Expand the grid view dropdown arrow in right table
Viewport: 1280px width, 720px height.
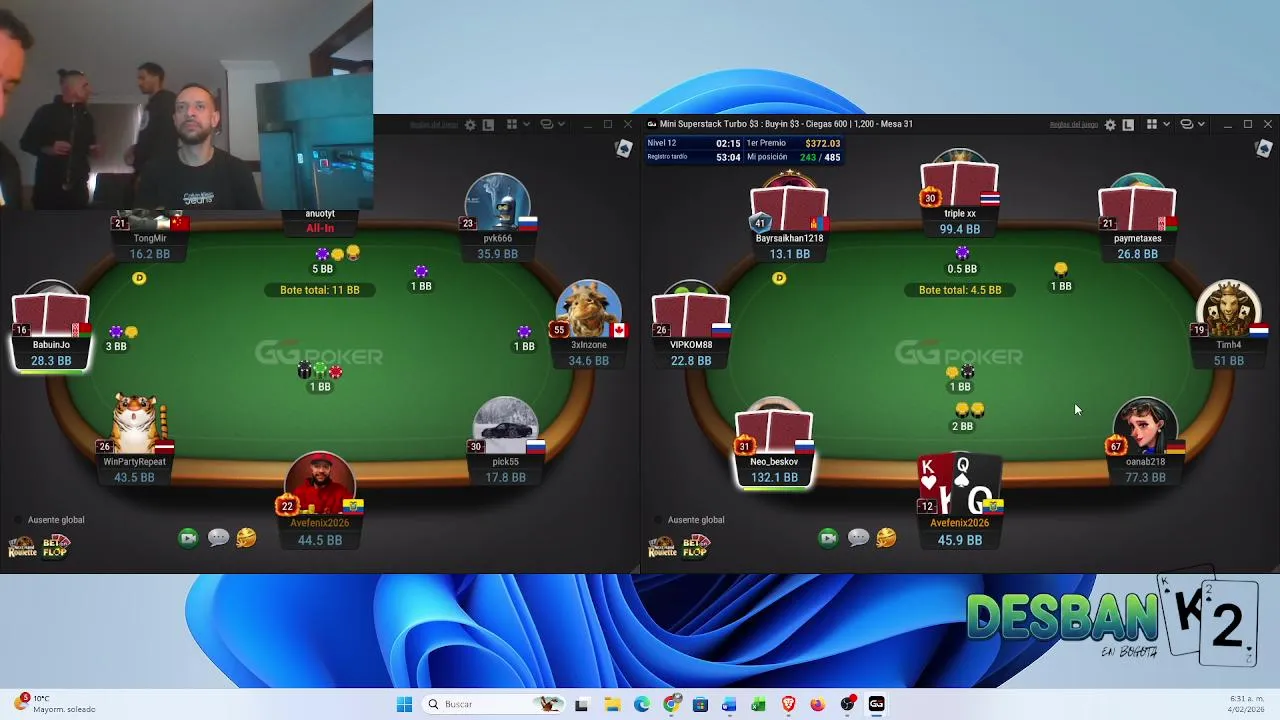click(x=1166, y=125)
